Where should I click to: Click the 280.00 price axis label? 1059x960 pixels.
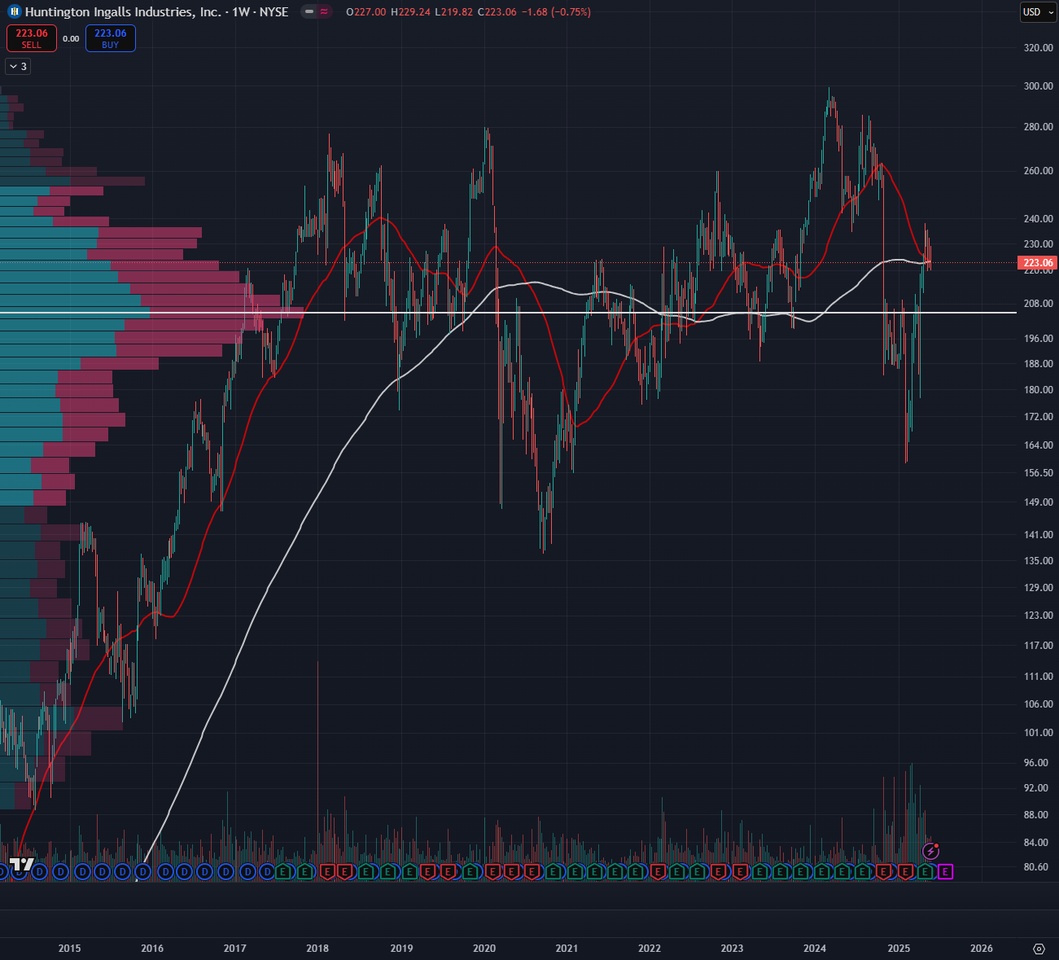click(1038, 127)
